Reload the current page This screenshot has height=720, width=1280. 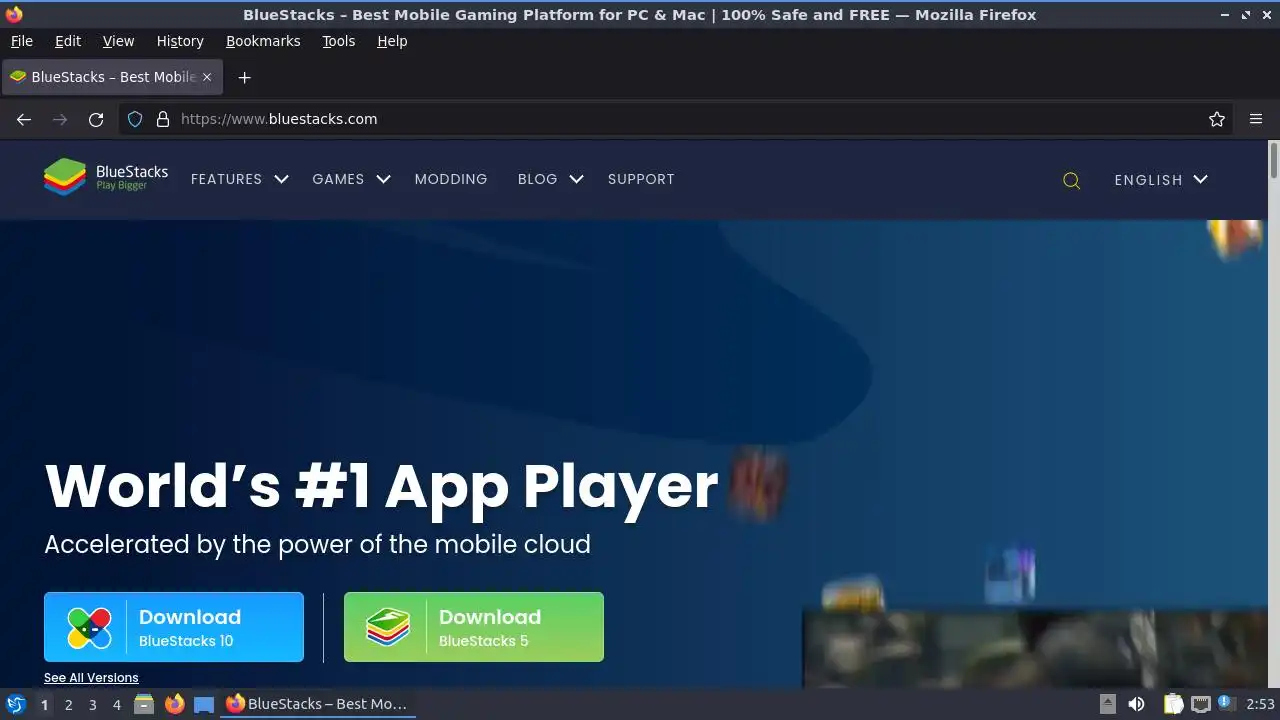(x=96, y=119)
